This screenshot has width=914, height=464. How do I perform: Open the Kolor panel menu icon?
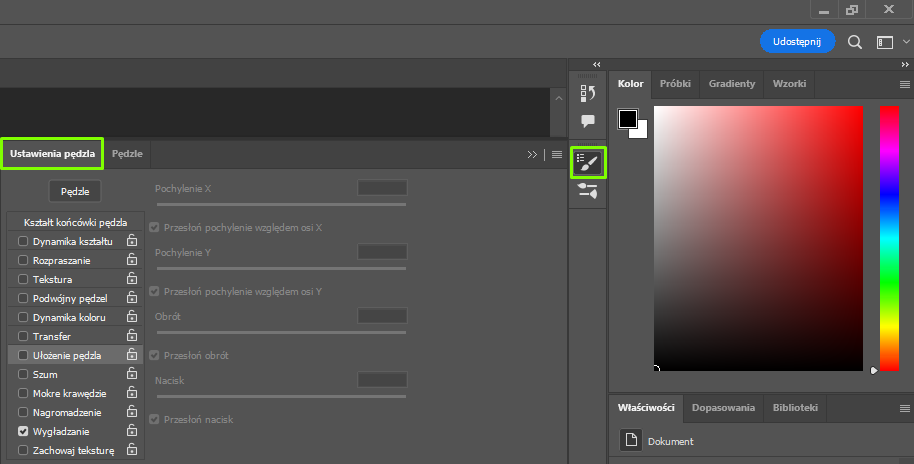tap(905, 85)
